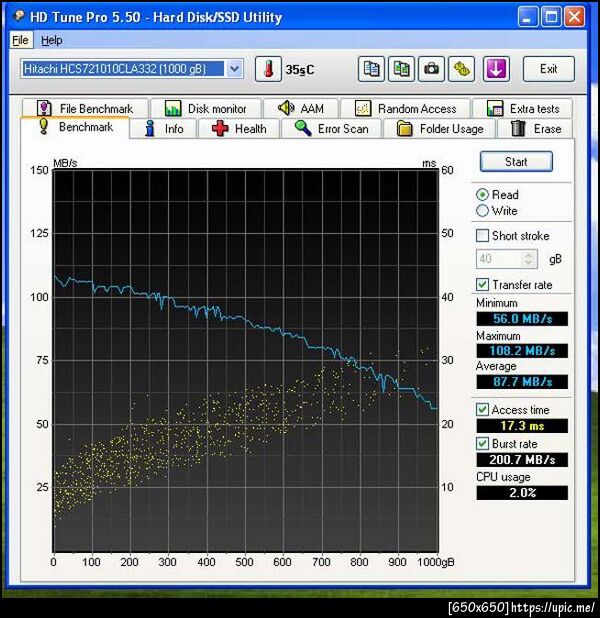
Task: Open the Info tab
Action: click(164, 129)
